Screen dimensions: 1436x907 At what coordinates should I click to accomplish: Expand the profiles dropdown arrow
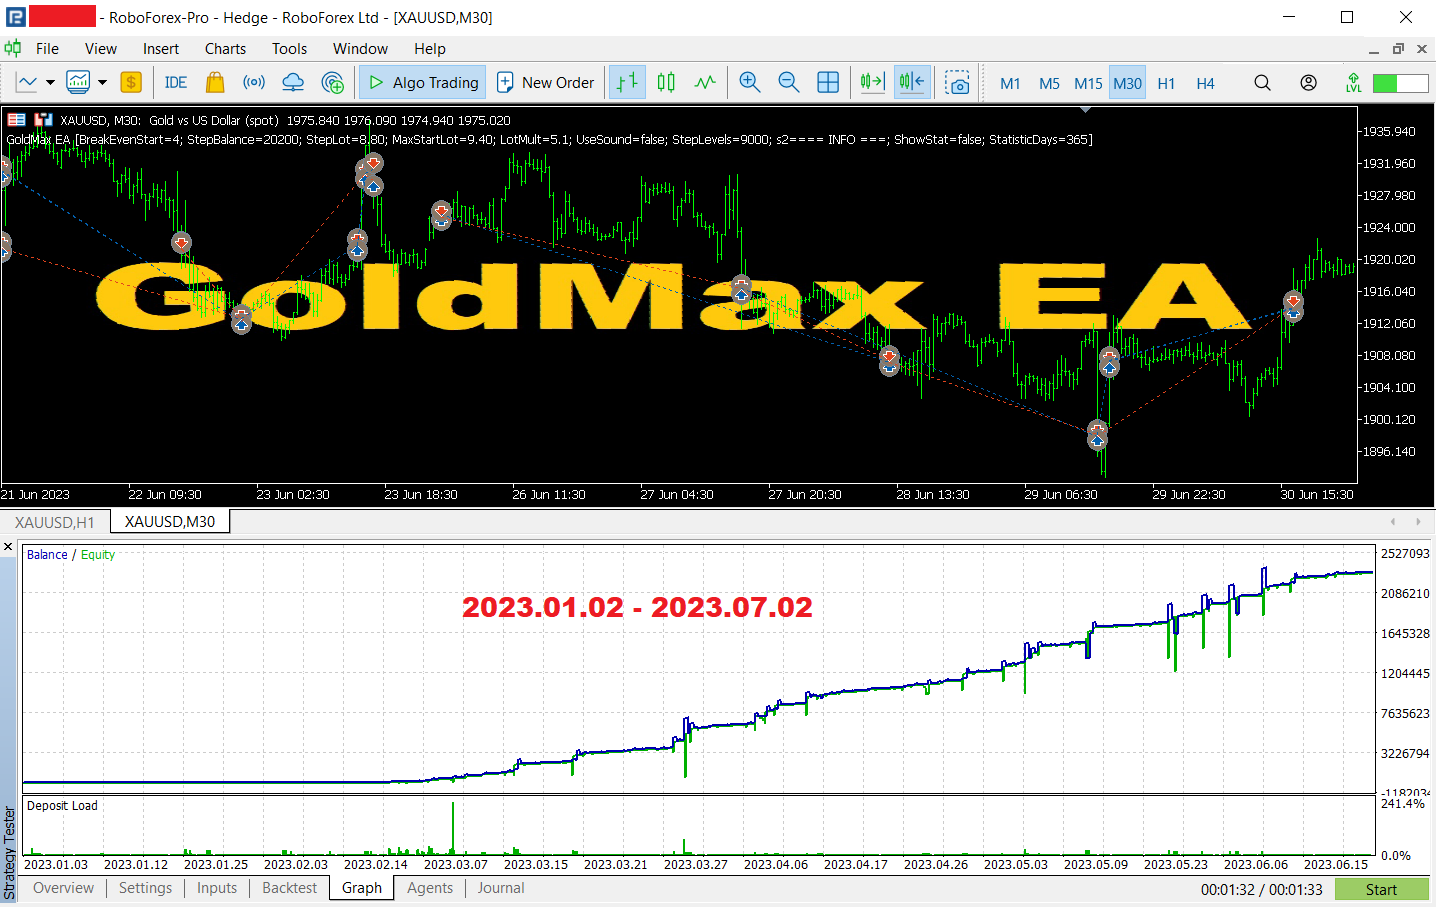(x=102, y=83)
